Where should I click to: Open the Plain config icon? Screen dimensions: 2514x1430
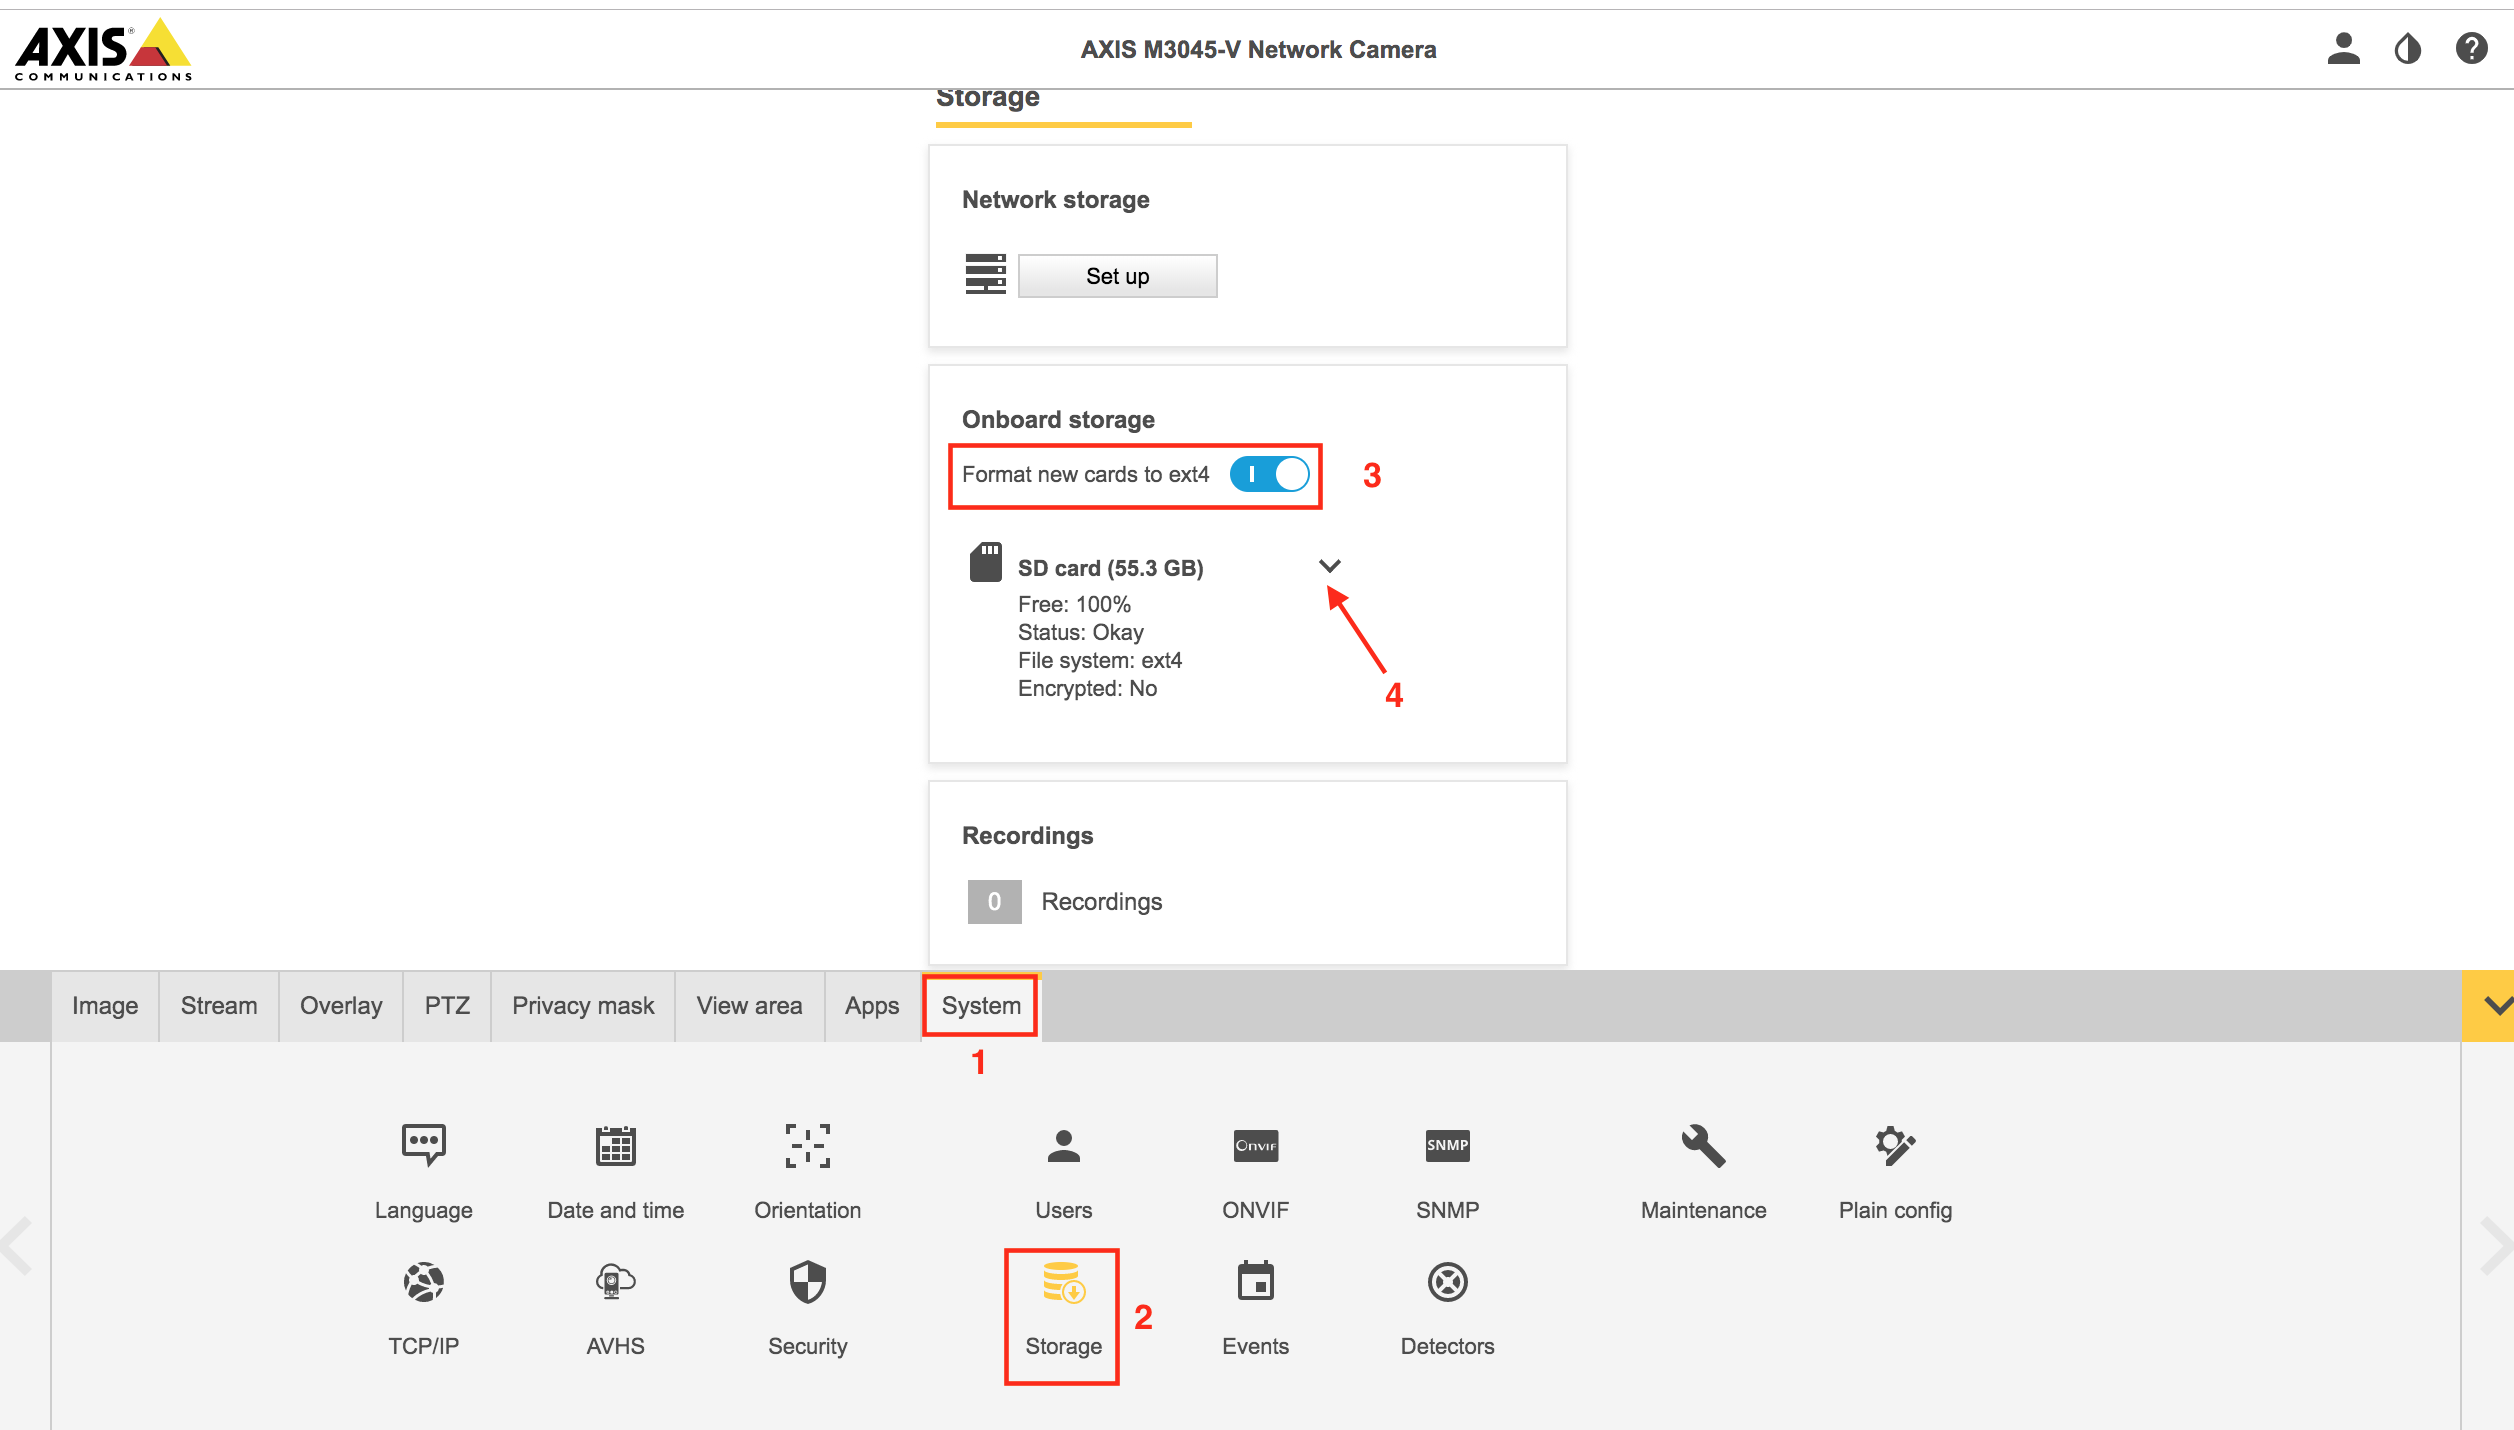coord(1896,1145)
